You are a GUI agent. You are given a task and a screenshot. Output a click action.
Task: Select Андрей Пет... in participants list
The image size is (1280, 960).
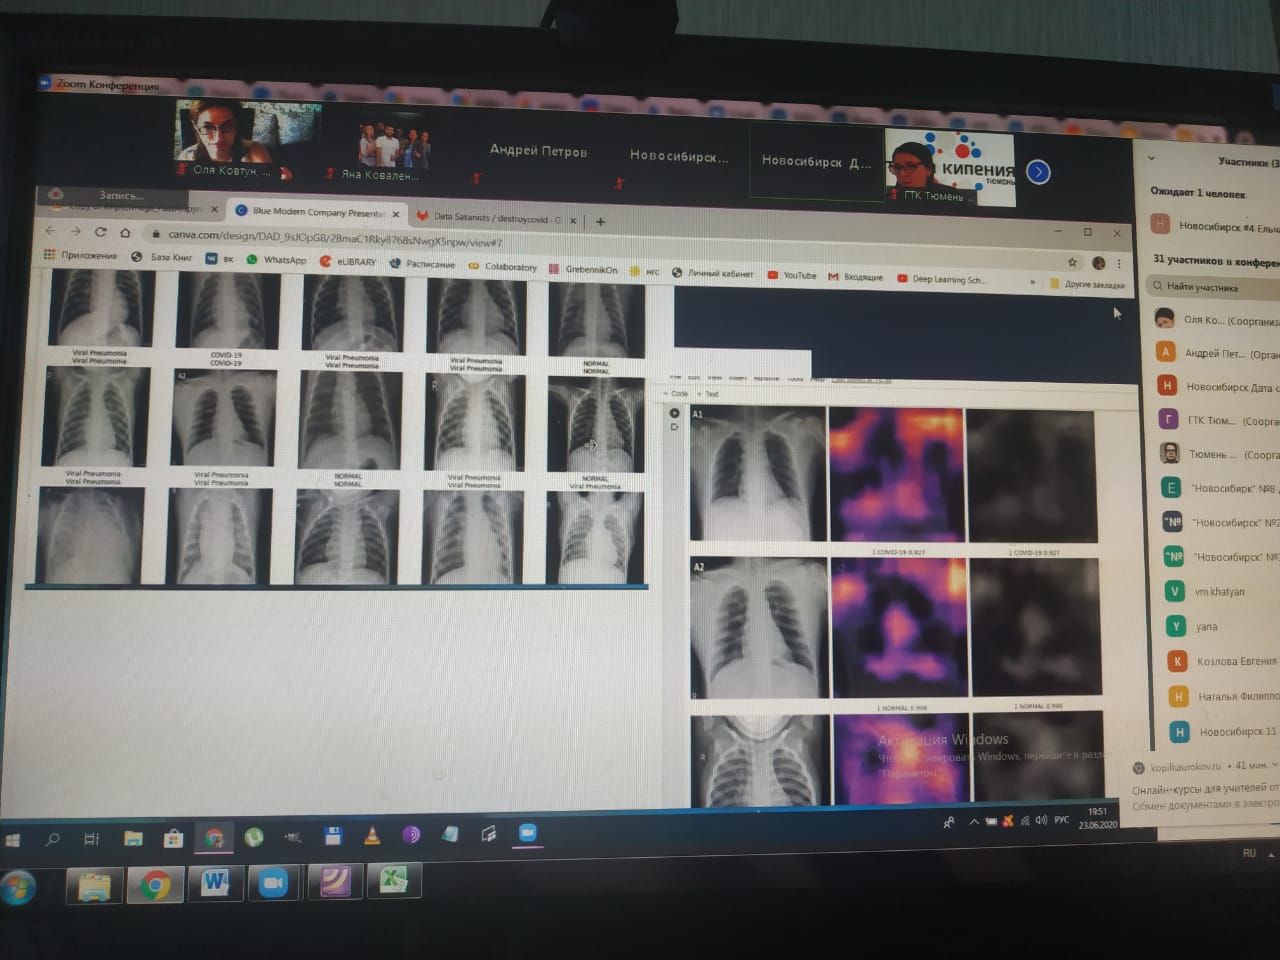coord(1215,353)
